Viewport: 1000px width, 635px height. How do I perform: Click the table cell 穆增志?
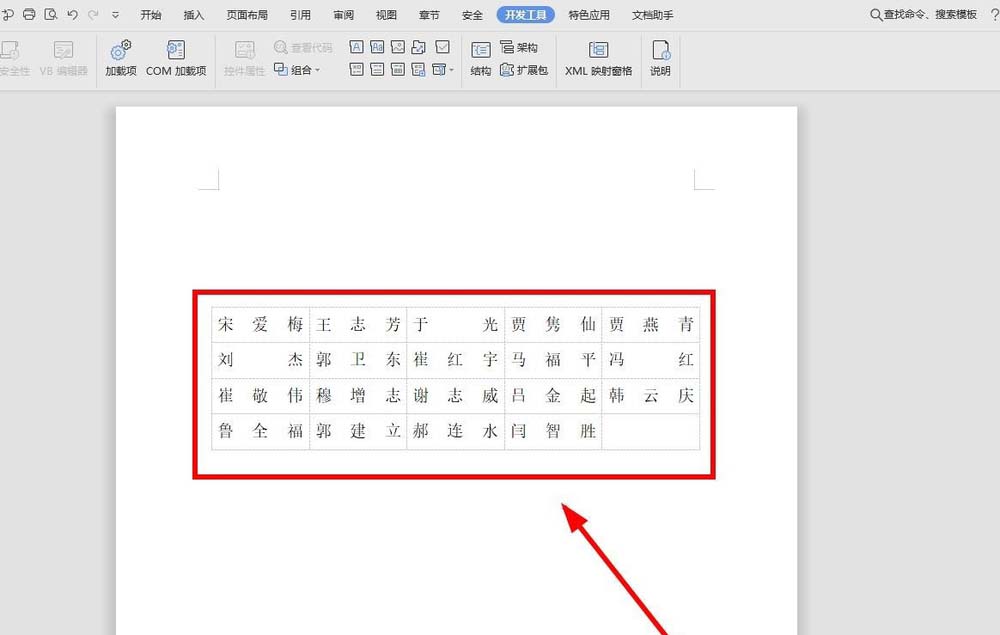click(x=358, y=396)
